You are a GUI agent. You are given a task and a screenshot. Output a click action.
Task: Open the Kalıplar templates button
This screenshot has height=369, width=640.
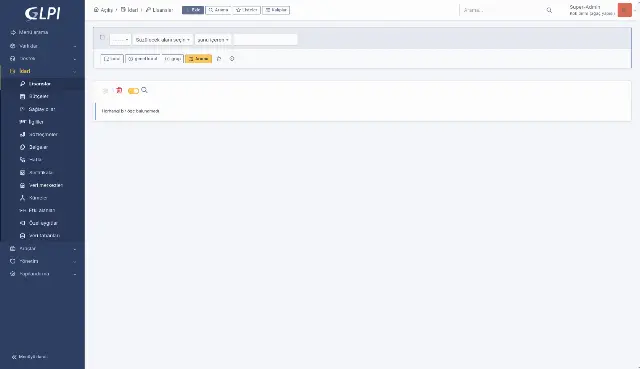point(276,10)
